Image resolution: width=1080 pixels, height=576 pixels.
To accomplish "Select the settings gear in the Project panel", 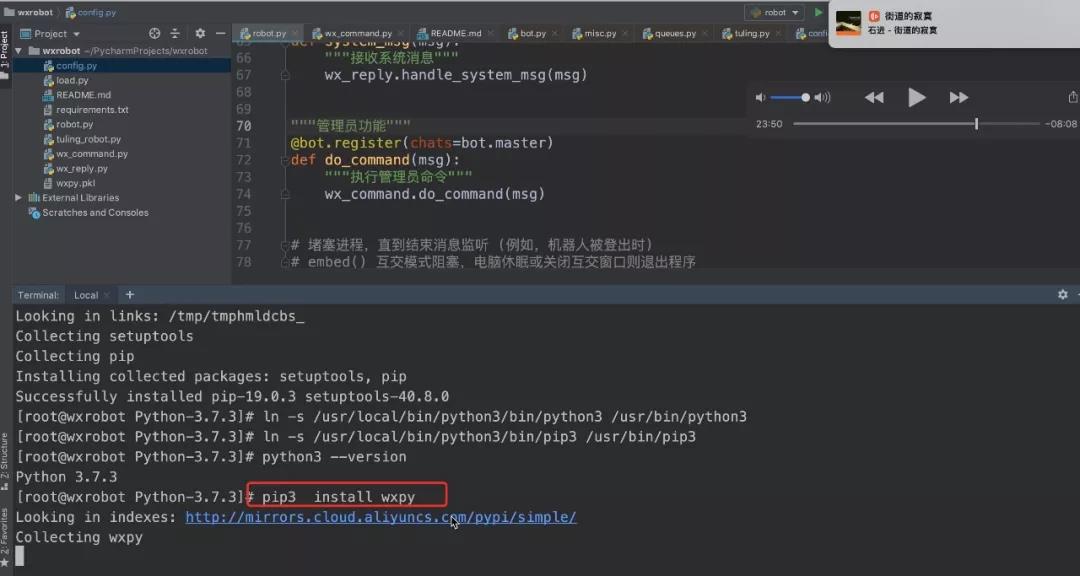I will coord(199,33).
